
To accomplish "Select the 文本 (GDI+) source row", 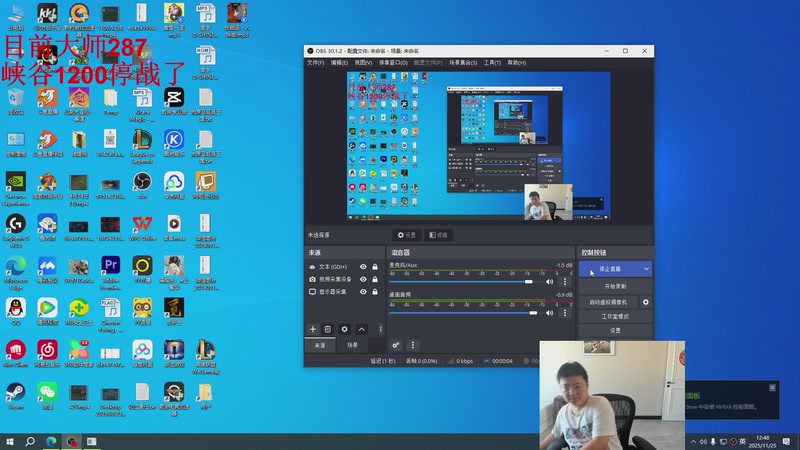I will [344, 267].
